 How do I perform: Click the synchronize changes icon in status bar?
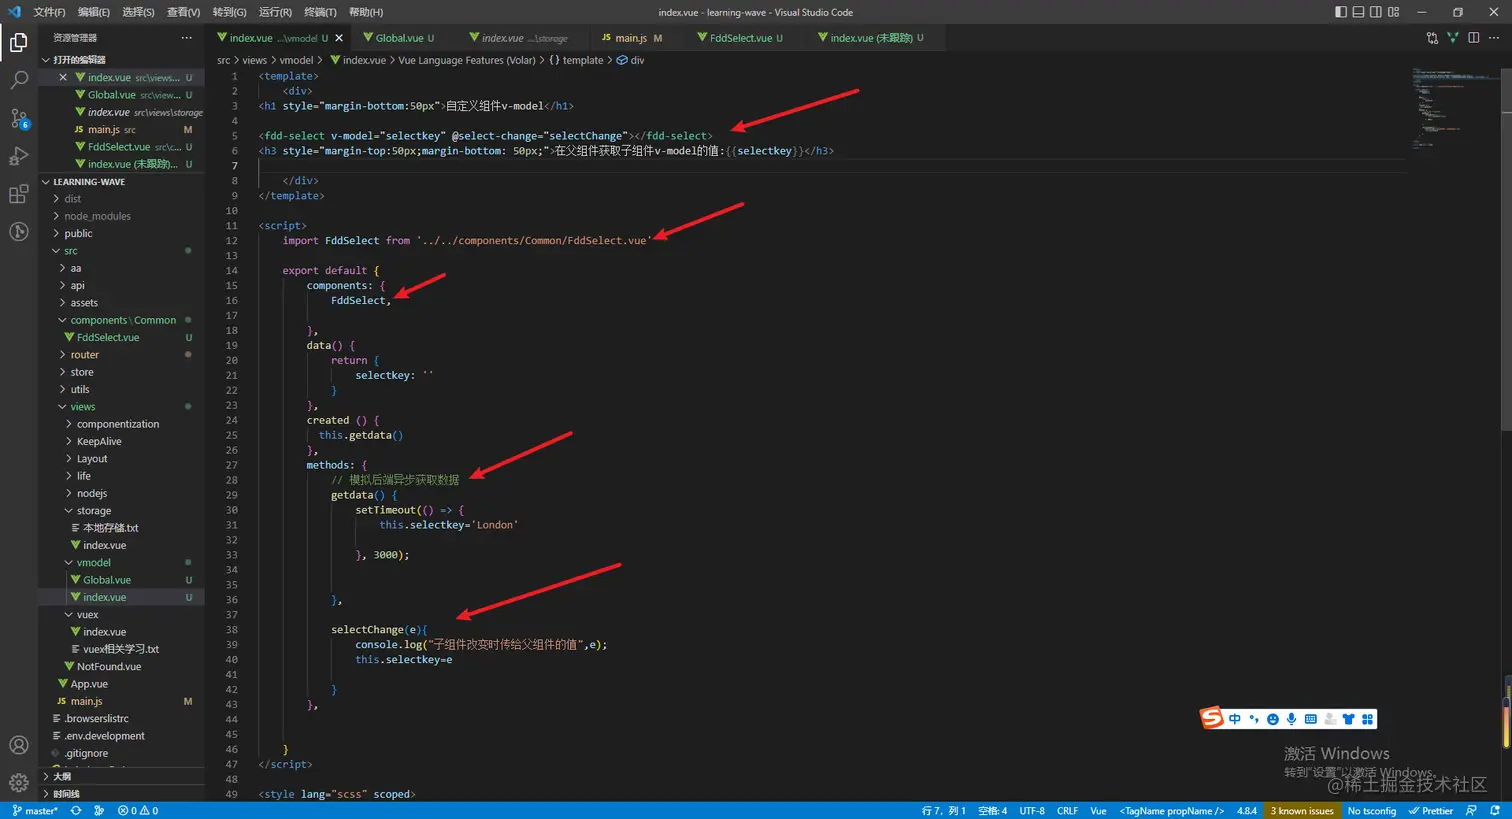pos(76,811)
